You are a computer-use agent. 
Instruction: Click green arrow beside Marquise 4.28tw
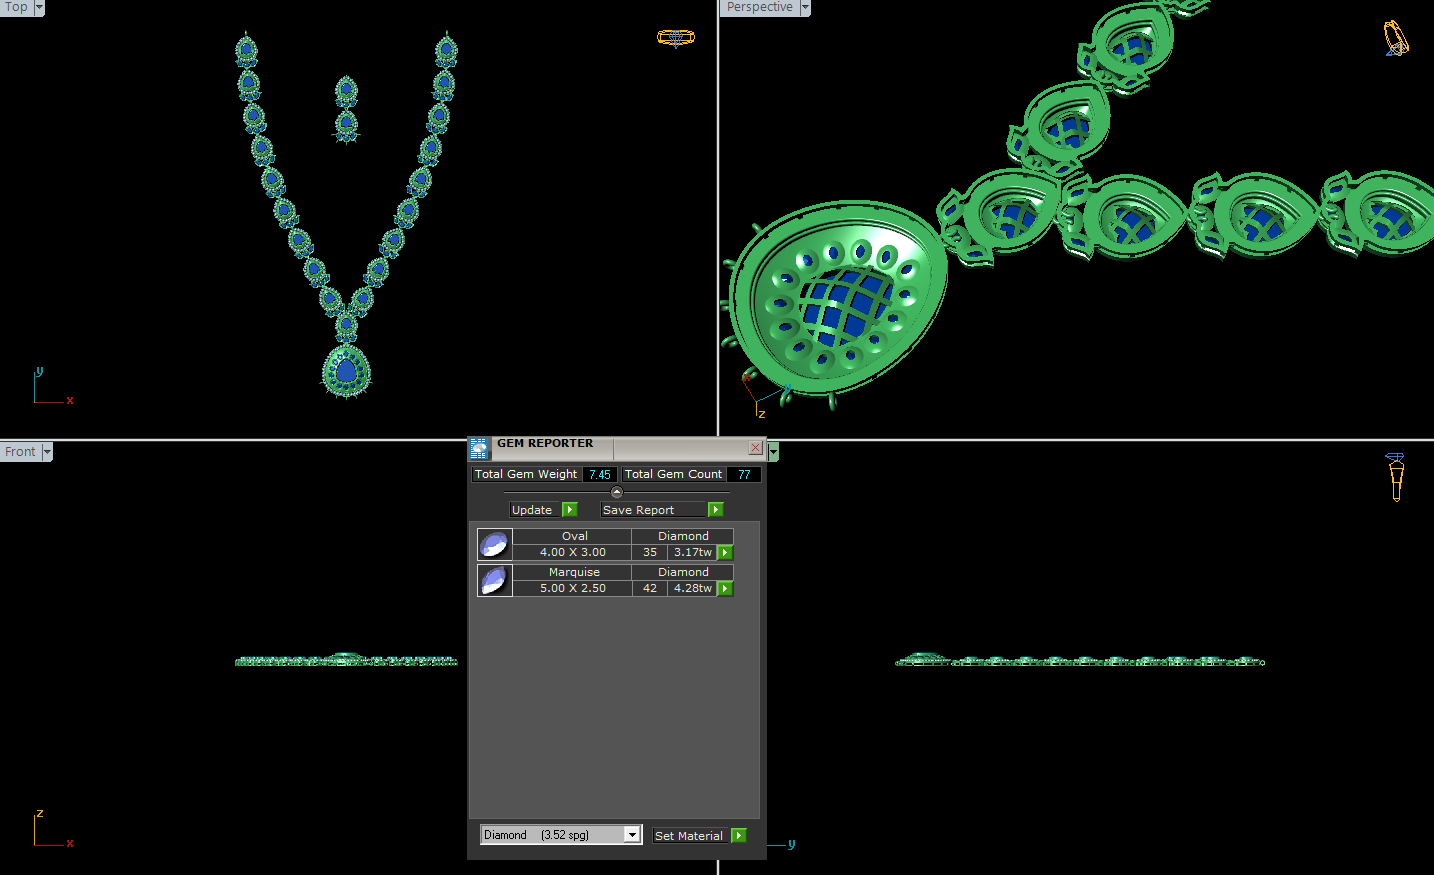(x=726, y=589)
